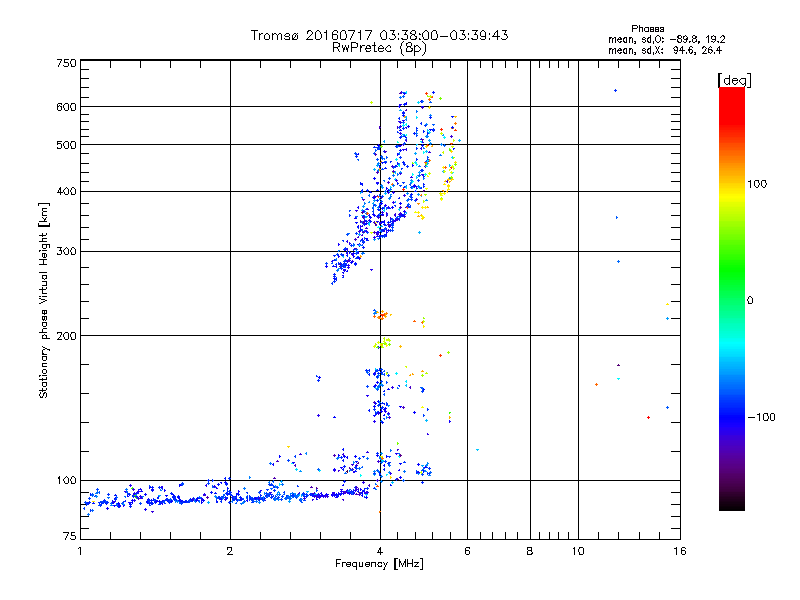The height and width of the screenshot is (600, 800).
Task: Click y-axis tick label '600'
Action: pyautogui.click(x=66, y=107)
